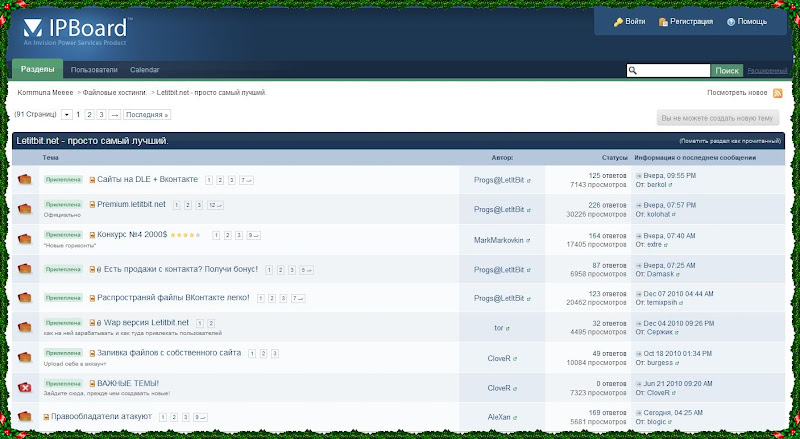Open last poster kolohat profile
800x439 pixels.
(x=659, y=214)
